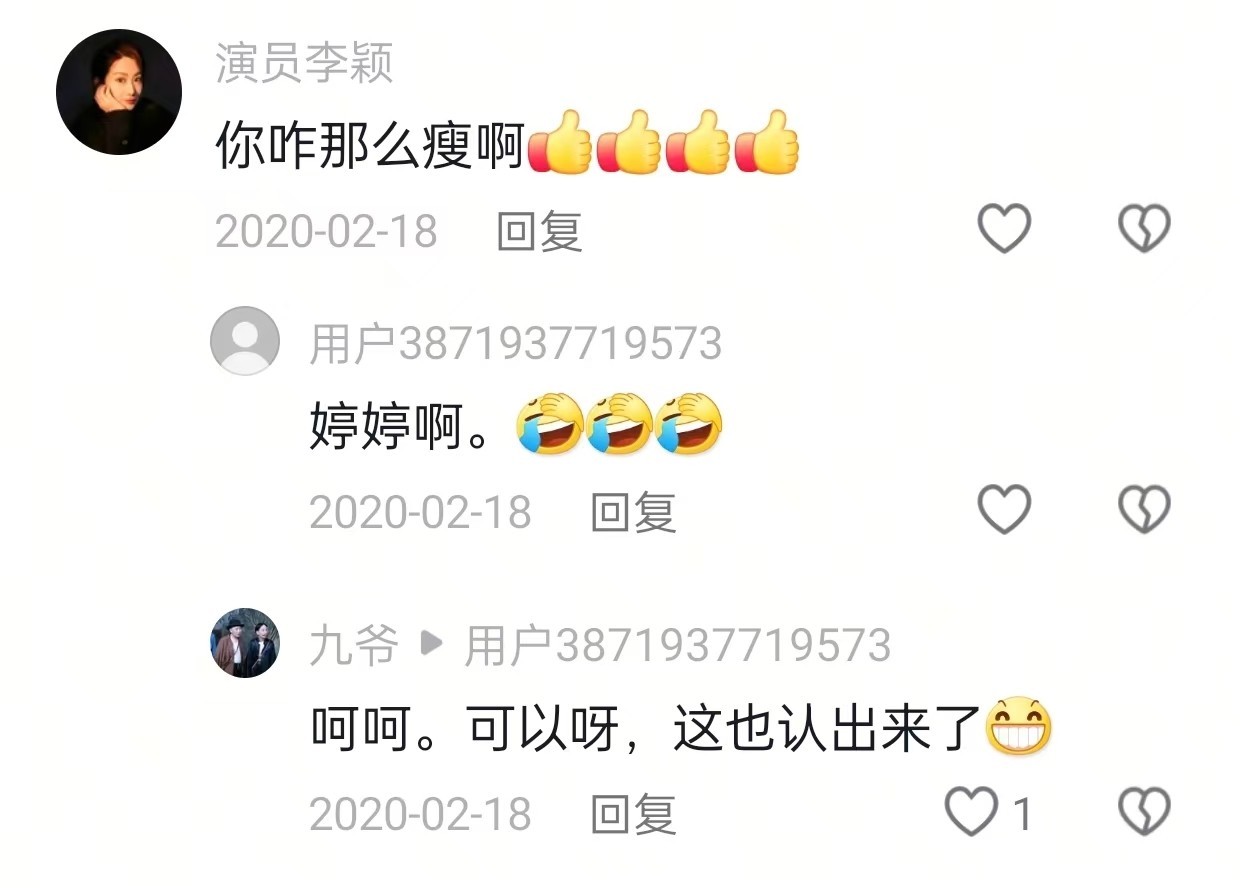Open 九爷's avatar photo

pos(245,643)
